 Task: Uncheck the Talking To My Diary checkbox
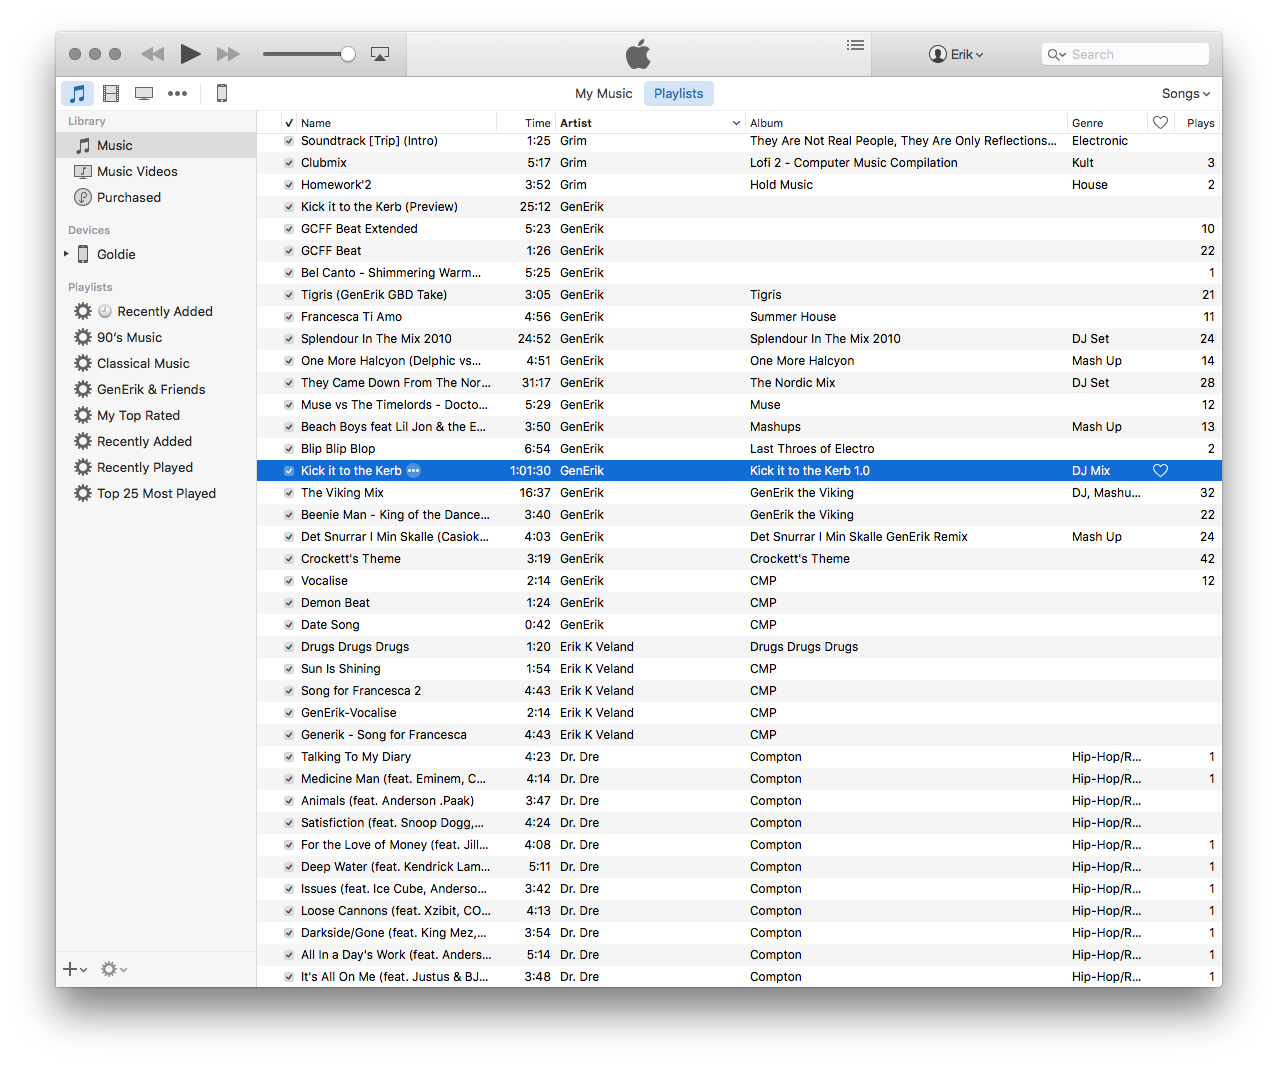(x=289, y=757)
